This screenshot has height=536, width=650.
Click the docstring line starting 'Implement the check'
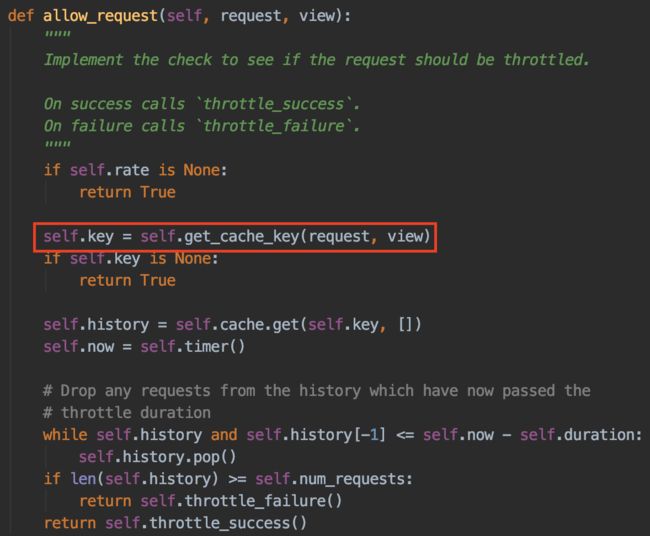[317, 60]
